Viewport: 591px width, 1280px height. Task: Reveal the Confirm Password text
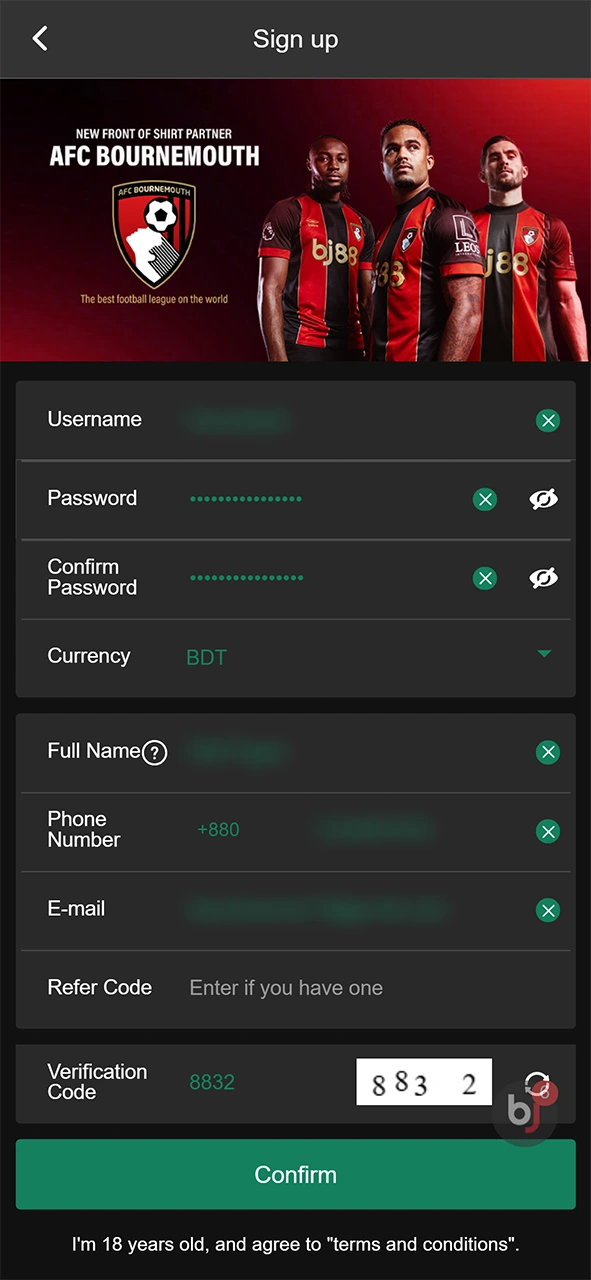pyautogui.click(x=543, y=578)
